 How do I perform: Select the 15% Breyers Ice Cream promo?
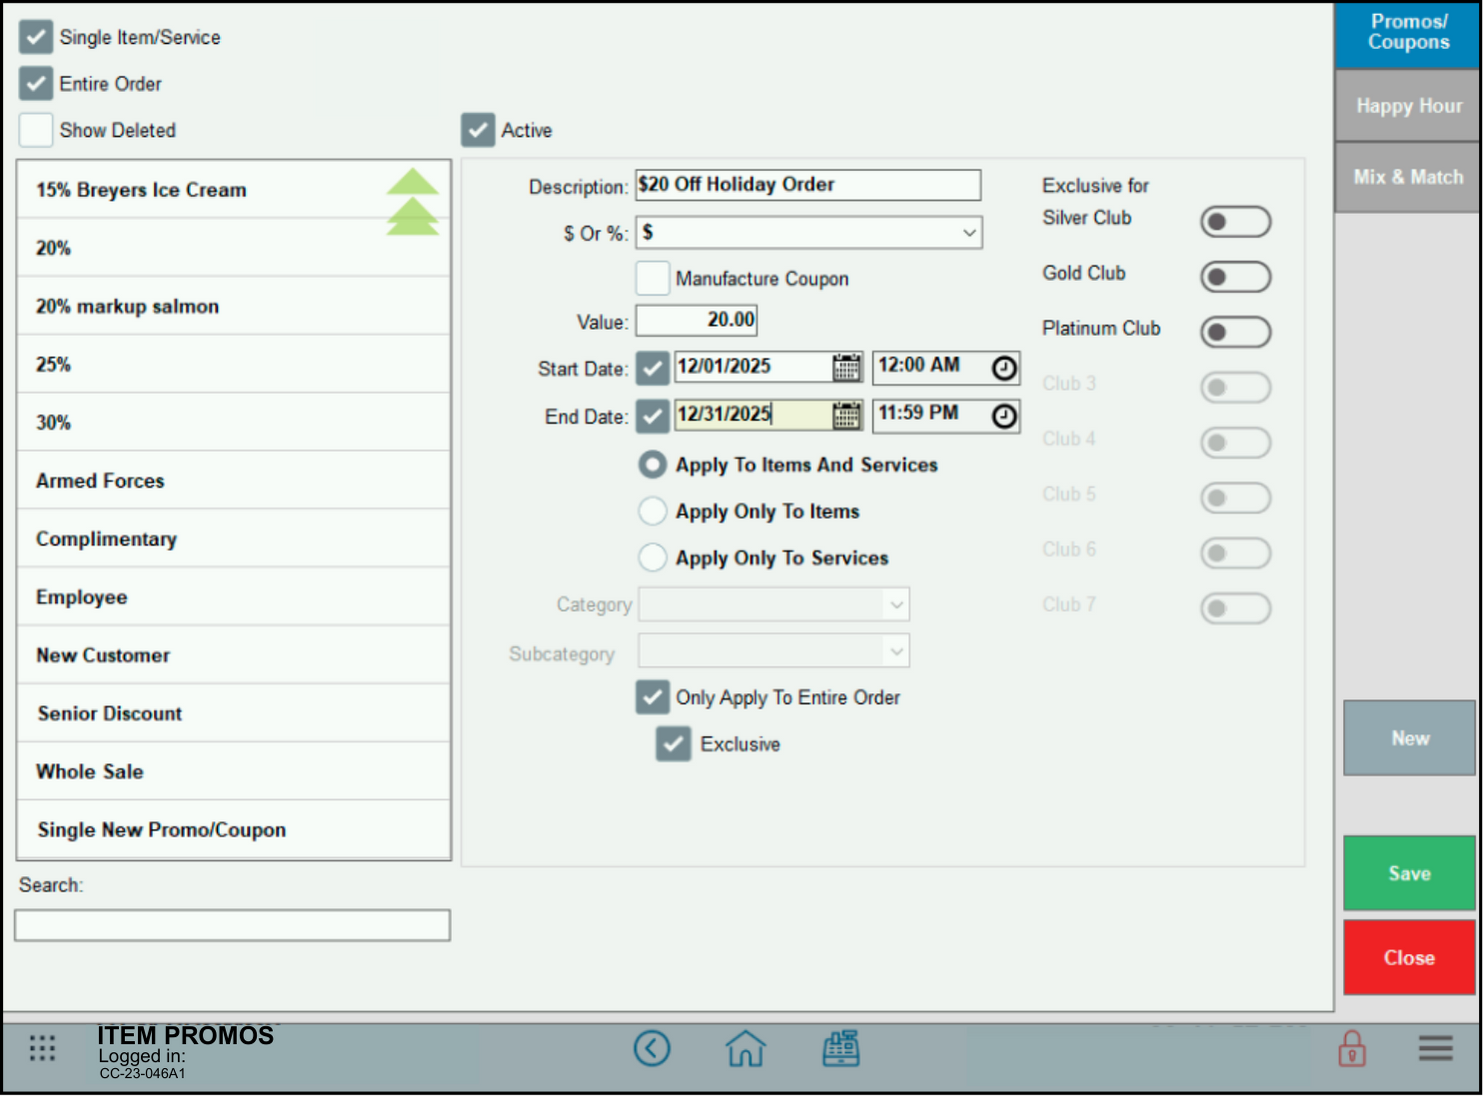point(233,190)
